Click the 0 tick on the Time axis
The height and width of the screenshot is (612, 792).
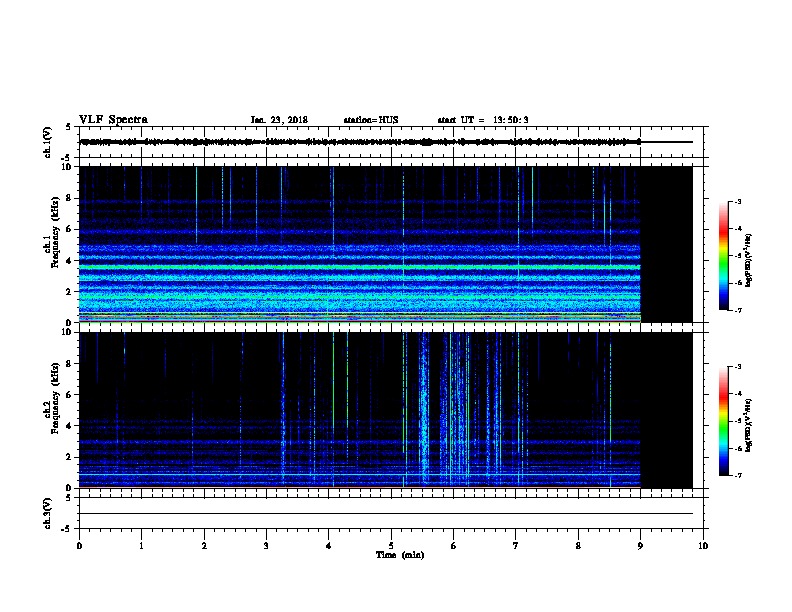click(x=79, y=546)
